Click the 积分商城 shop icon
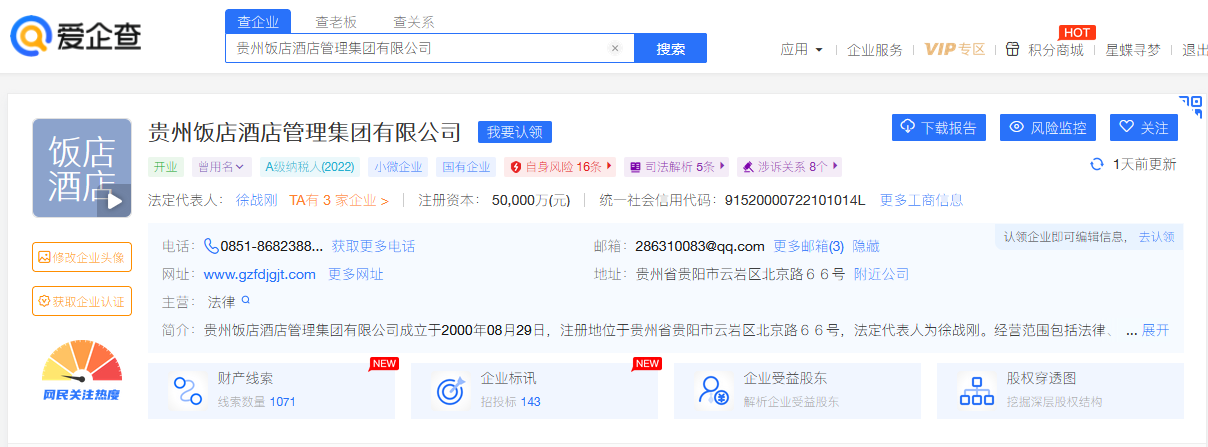Image resolution: width=1208 pixels, height=447 pixels. pyautogui.click(x=1012, y=49)
